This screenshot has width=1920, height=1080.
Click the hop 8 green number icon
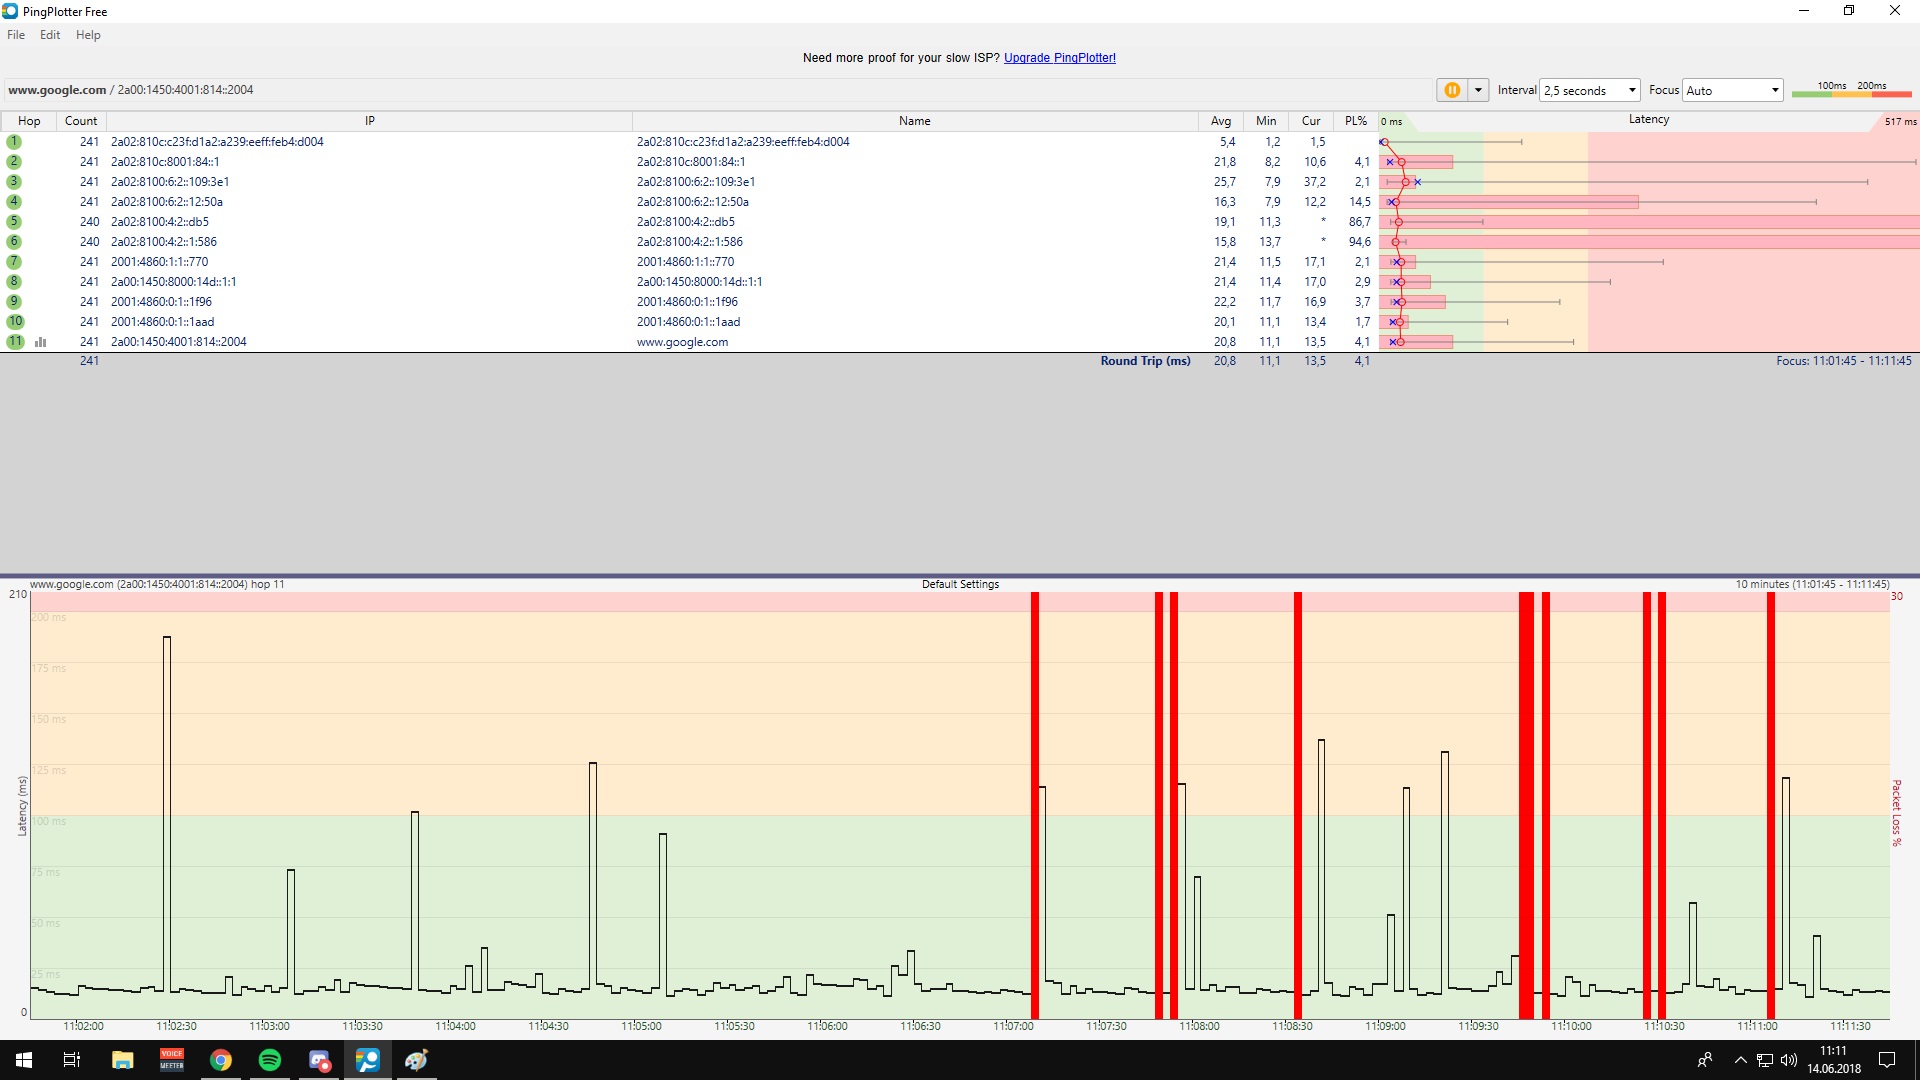pyautogui.click(x=14, y=282)
